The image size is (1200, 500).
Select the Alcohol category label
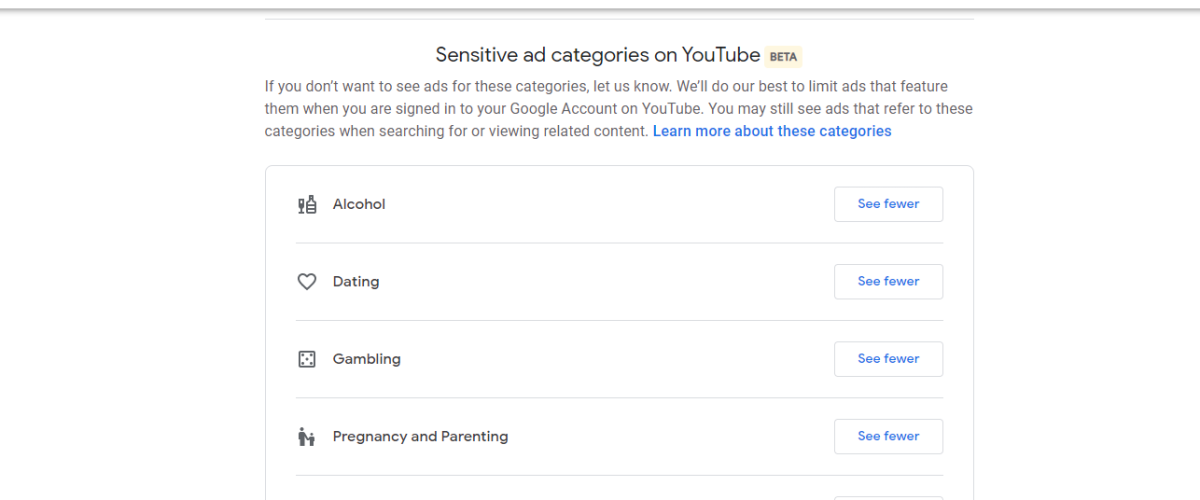(359, 204)
